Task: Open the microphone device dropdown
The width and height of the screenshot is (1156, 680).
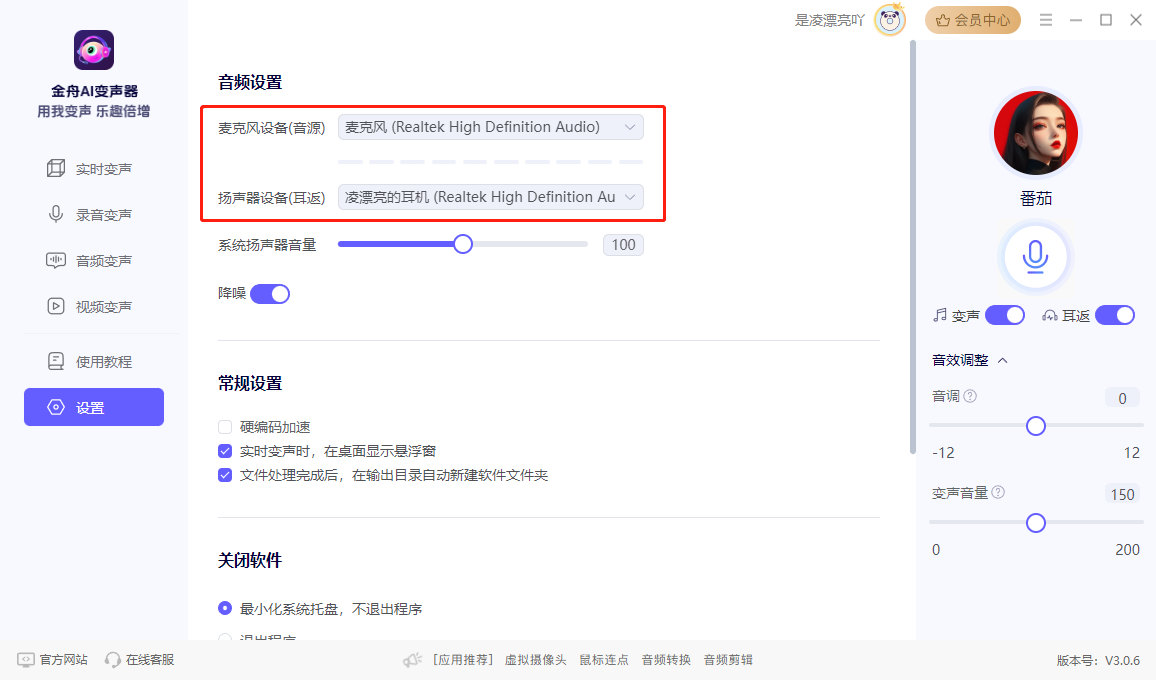Action: coord(490,127)
